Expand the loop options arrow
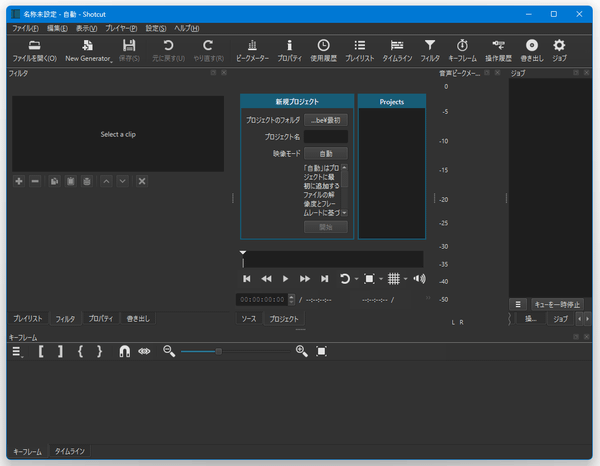 (356, 279)
